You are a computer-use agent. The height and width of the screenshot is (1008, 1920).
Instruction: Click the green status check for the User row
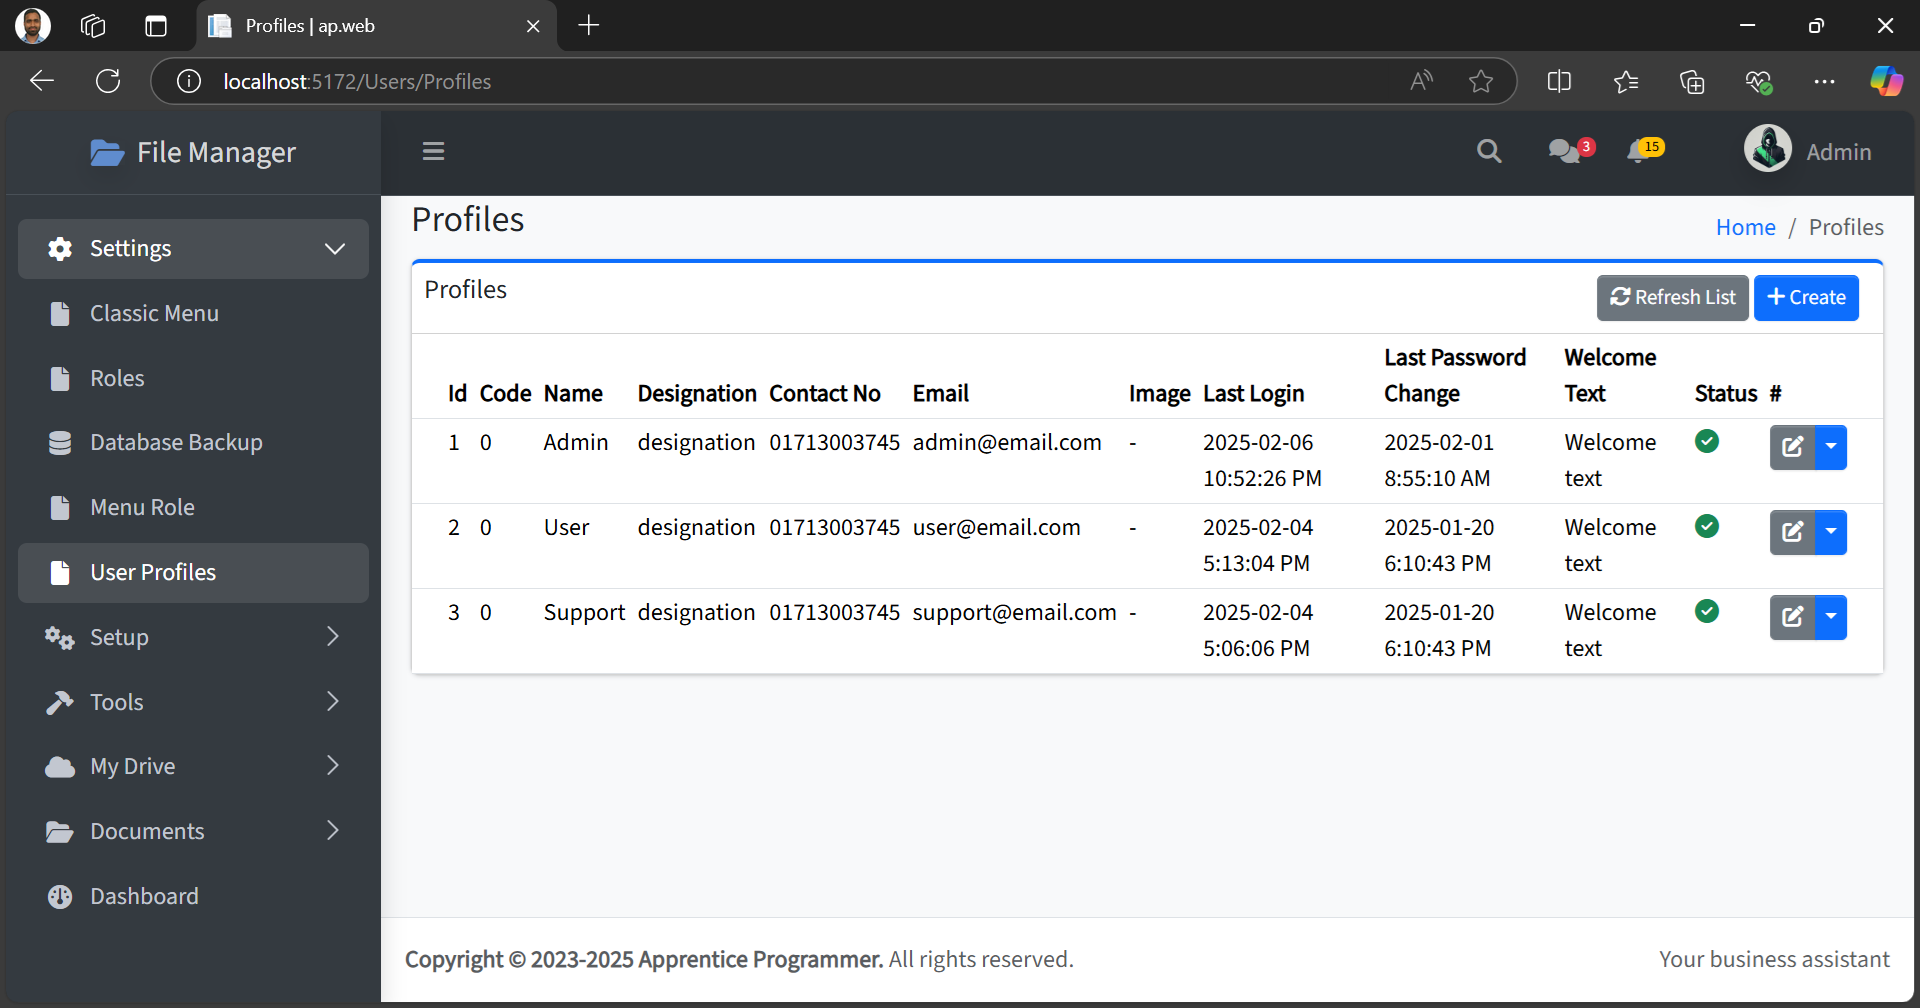click(x=1707, y=525)
